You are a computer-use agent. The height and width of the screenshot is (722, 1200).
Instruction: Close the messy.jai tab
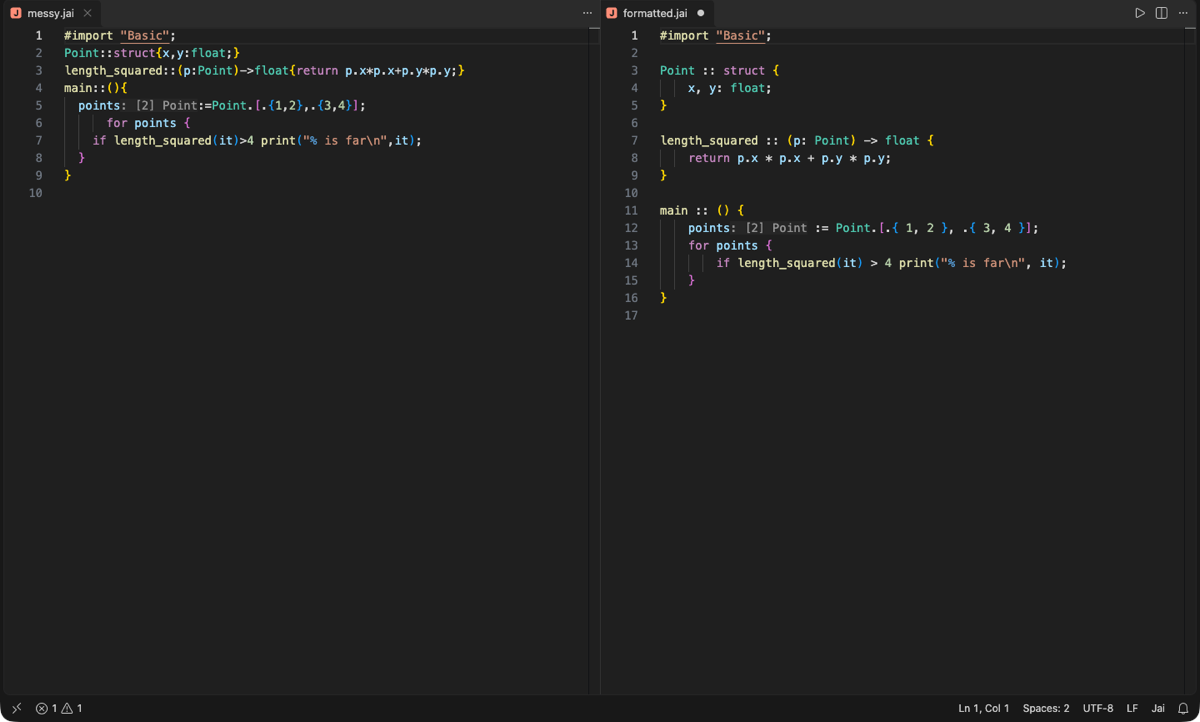pyautogui.click(x=87, y=13)
